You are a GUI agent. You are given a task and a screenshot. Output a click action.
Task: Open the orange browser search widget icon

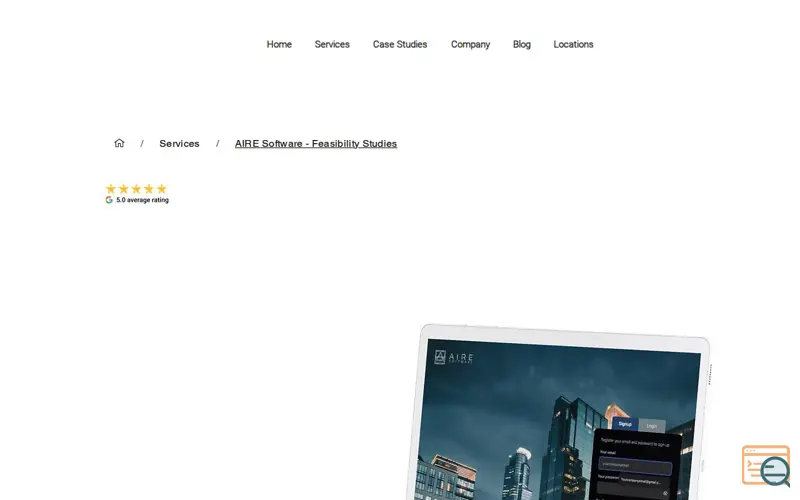(766, 466)
